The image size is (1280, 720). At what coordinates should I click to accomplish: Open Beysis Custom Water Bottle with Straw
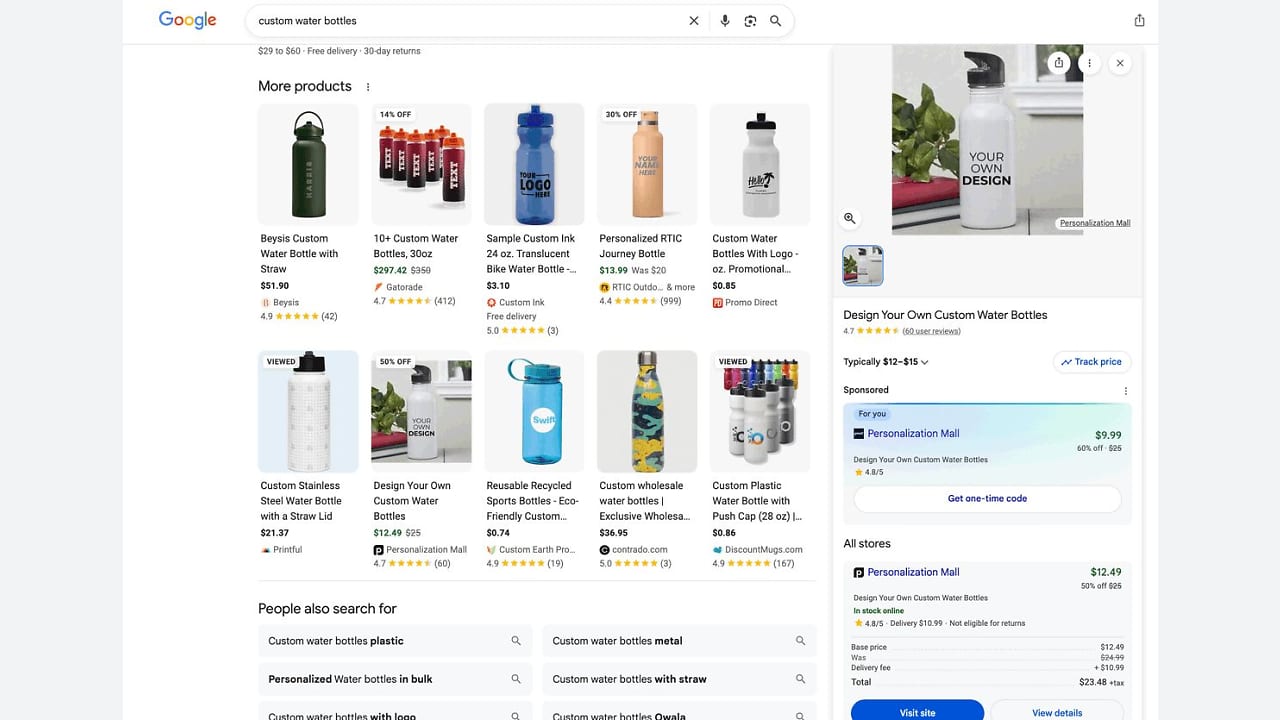point(308,212)
